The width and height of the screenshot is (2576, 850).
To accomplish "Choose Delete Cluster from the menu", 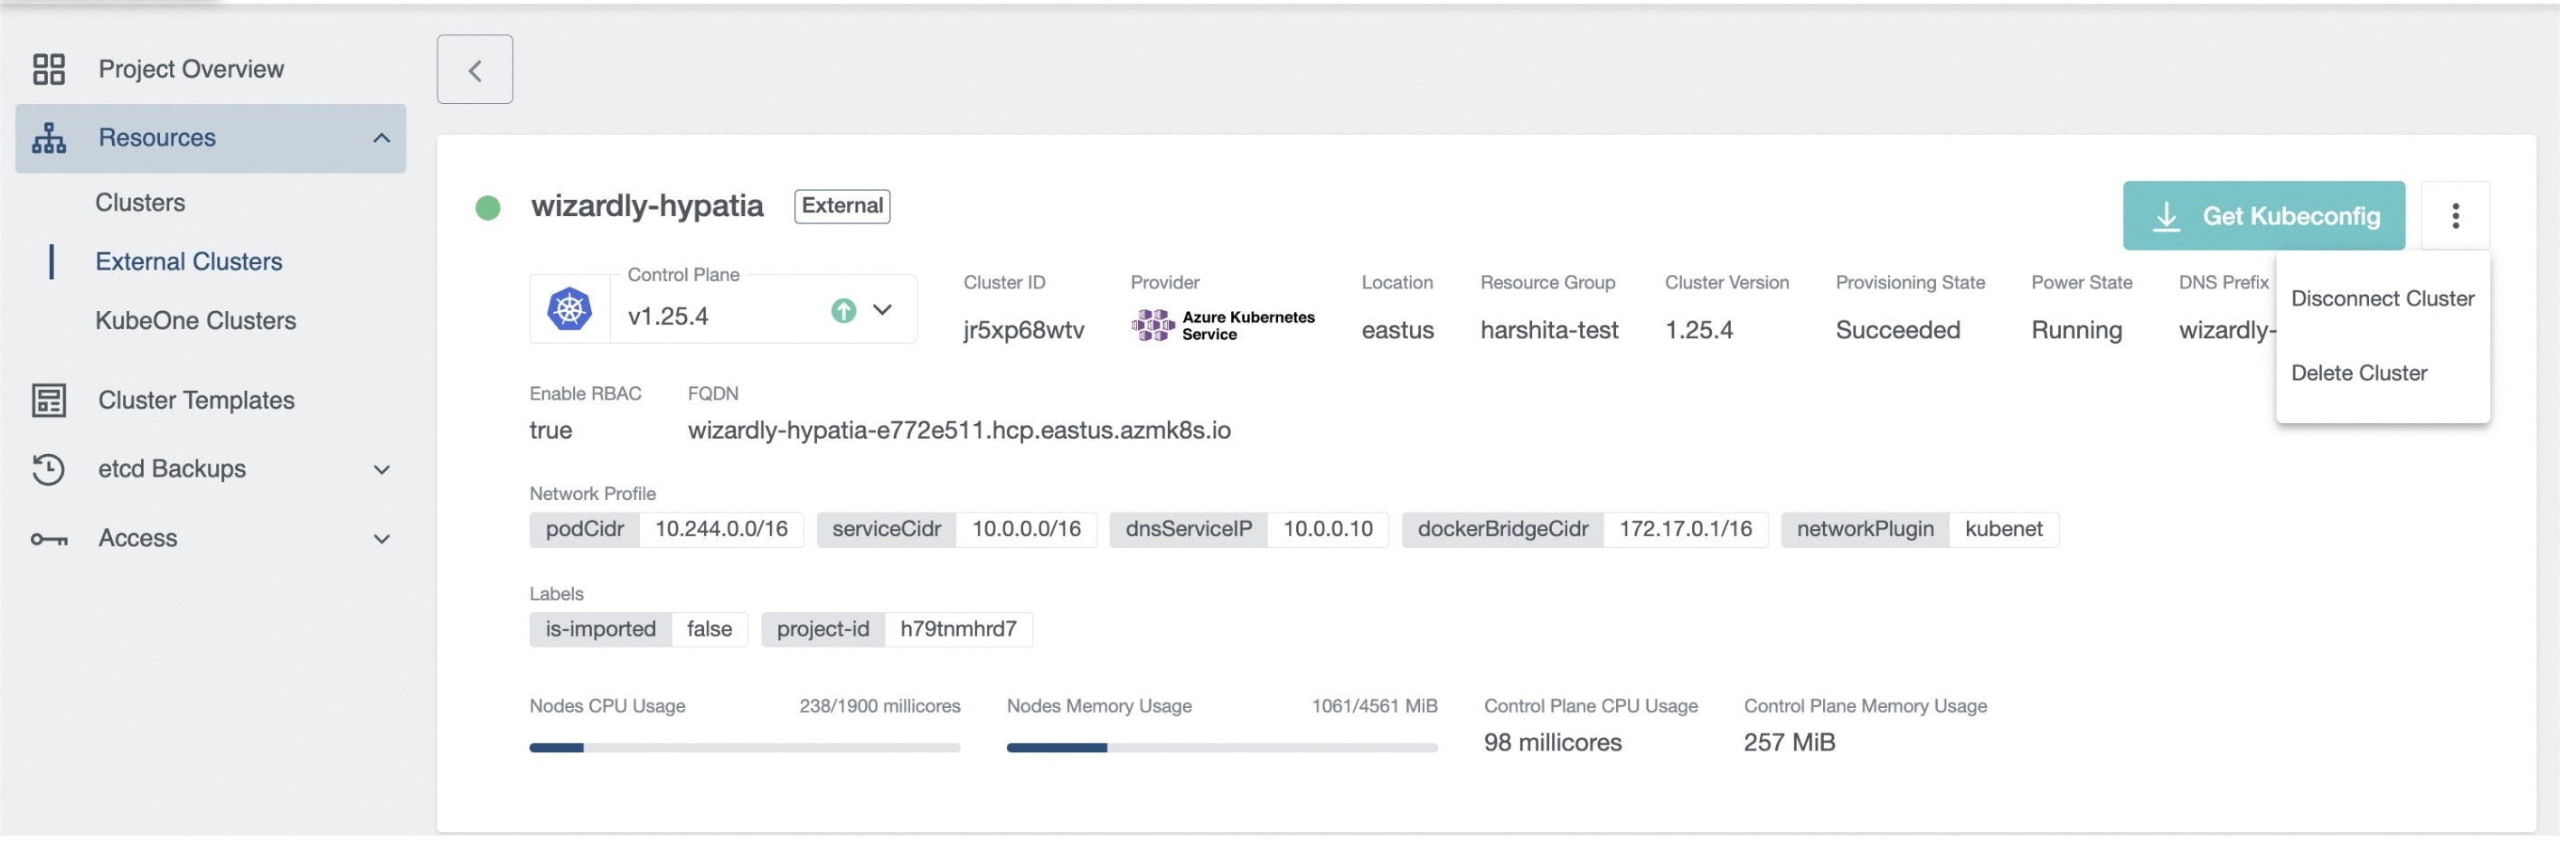I will pyautogui.click(x=2360, y=372).
